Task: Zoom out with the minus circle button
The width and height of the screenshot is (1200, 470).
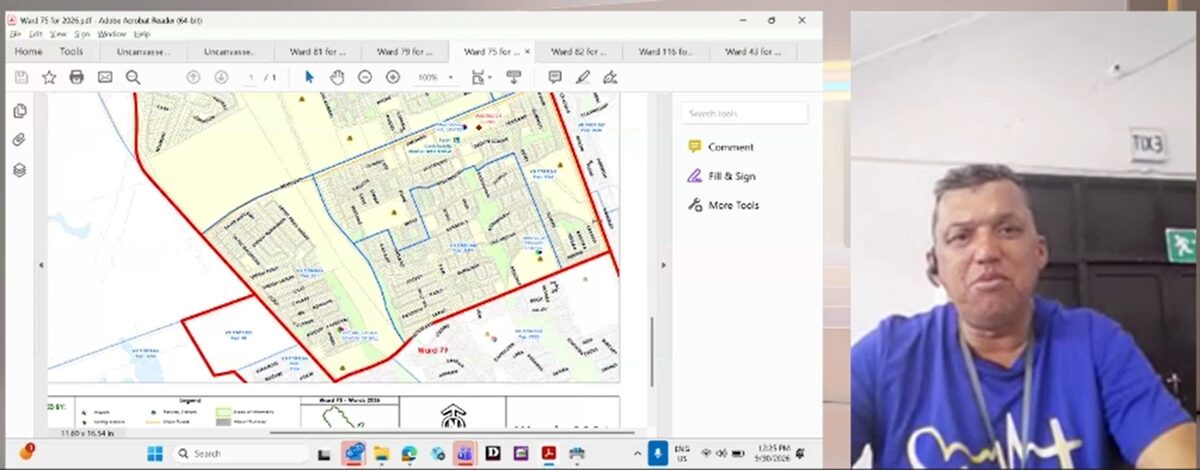Action: pos(365,77)
